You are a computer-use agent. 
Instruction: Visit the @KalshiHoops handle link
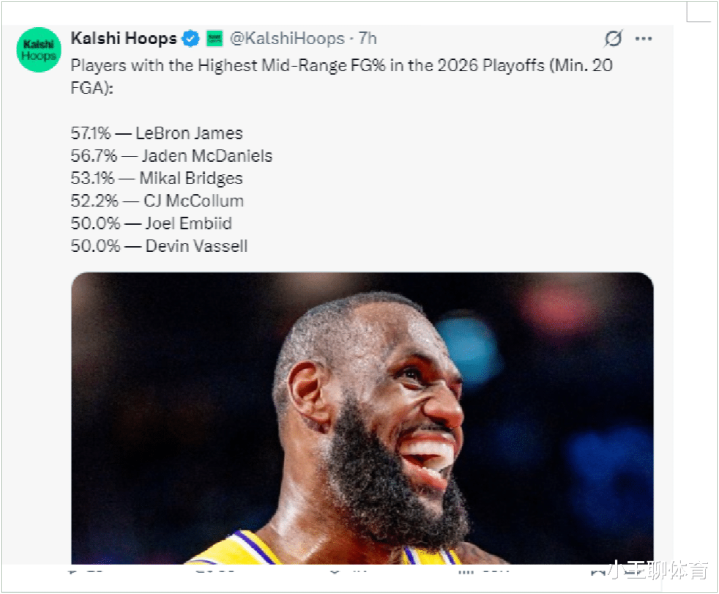click(287, 39)
